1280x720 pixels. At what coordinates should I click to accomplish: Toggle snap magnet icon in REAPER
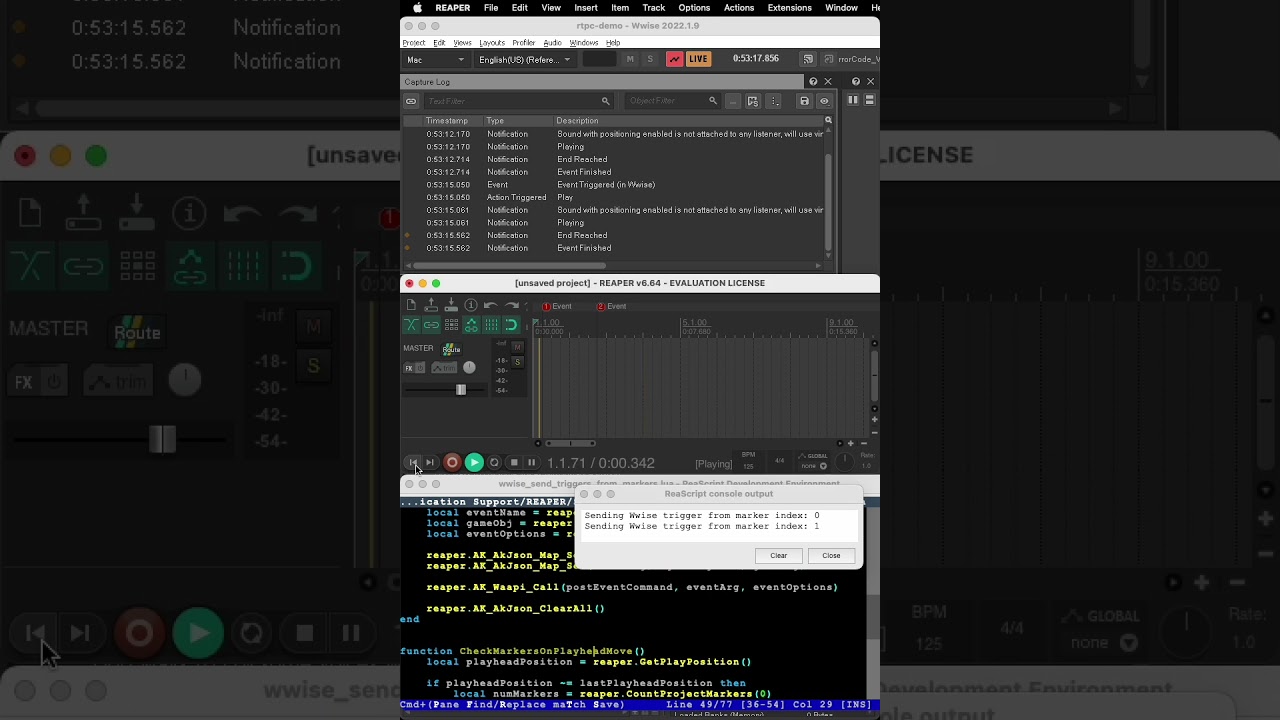[511, 325]
